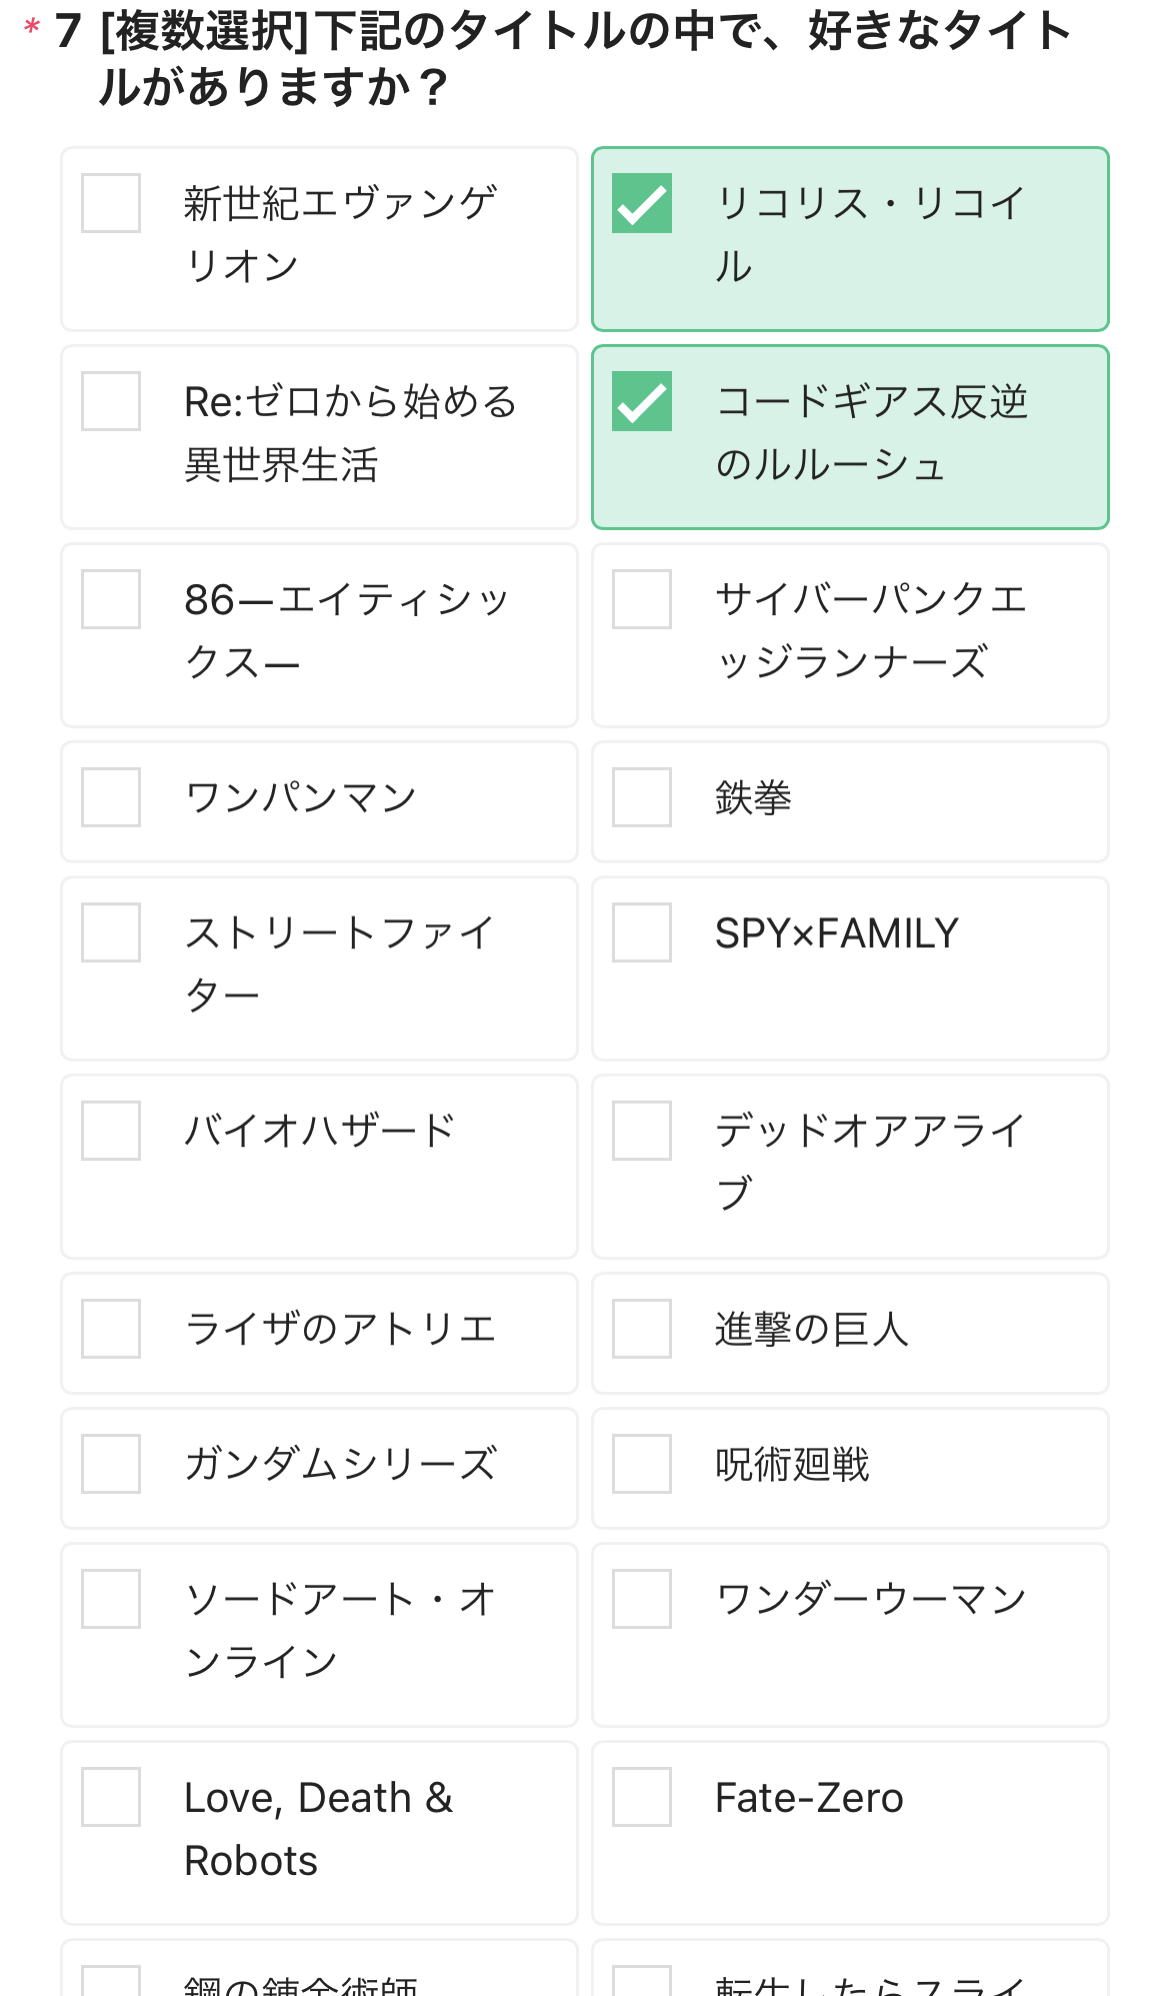Select the ライザのアトリエ checkbox
Viewport: 1170px width, 1996px height.
point(111,1329)
